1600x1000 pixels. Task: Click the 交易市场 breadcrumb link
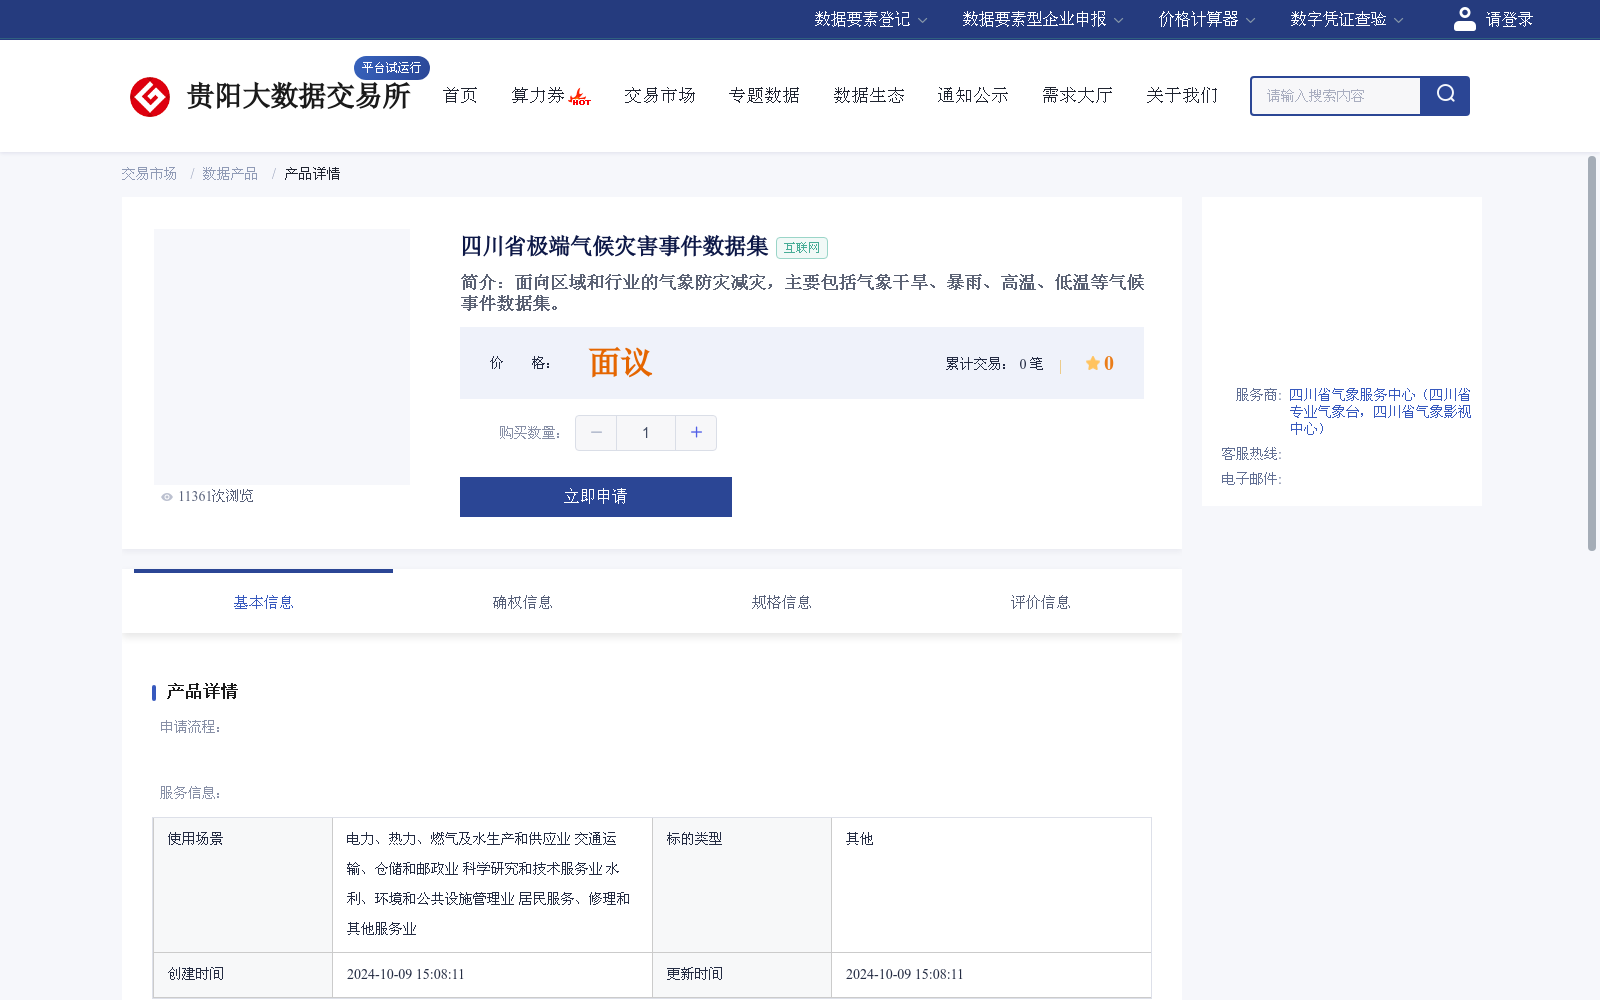click(149, 174)
